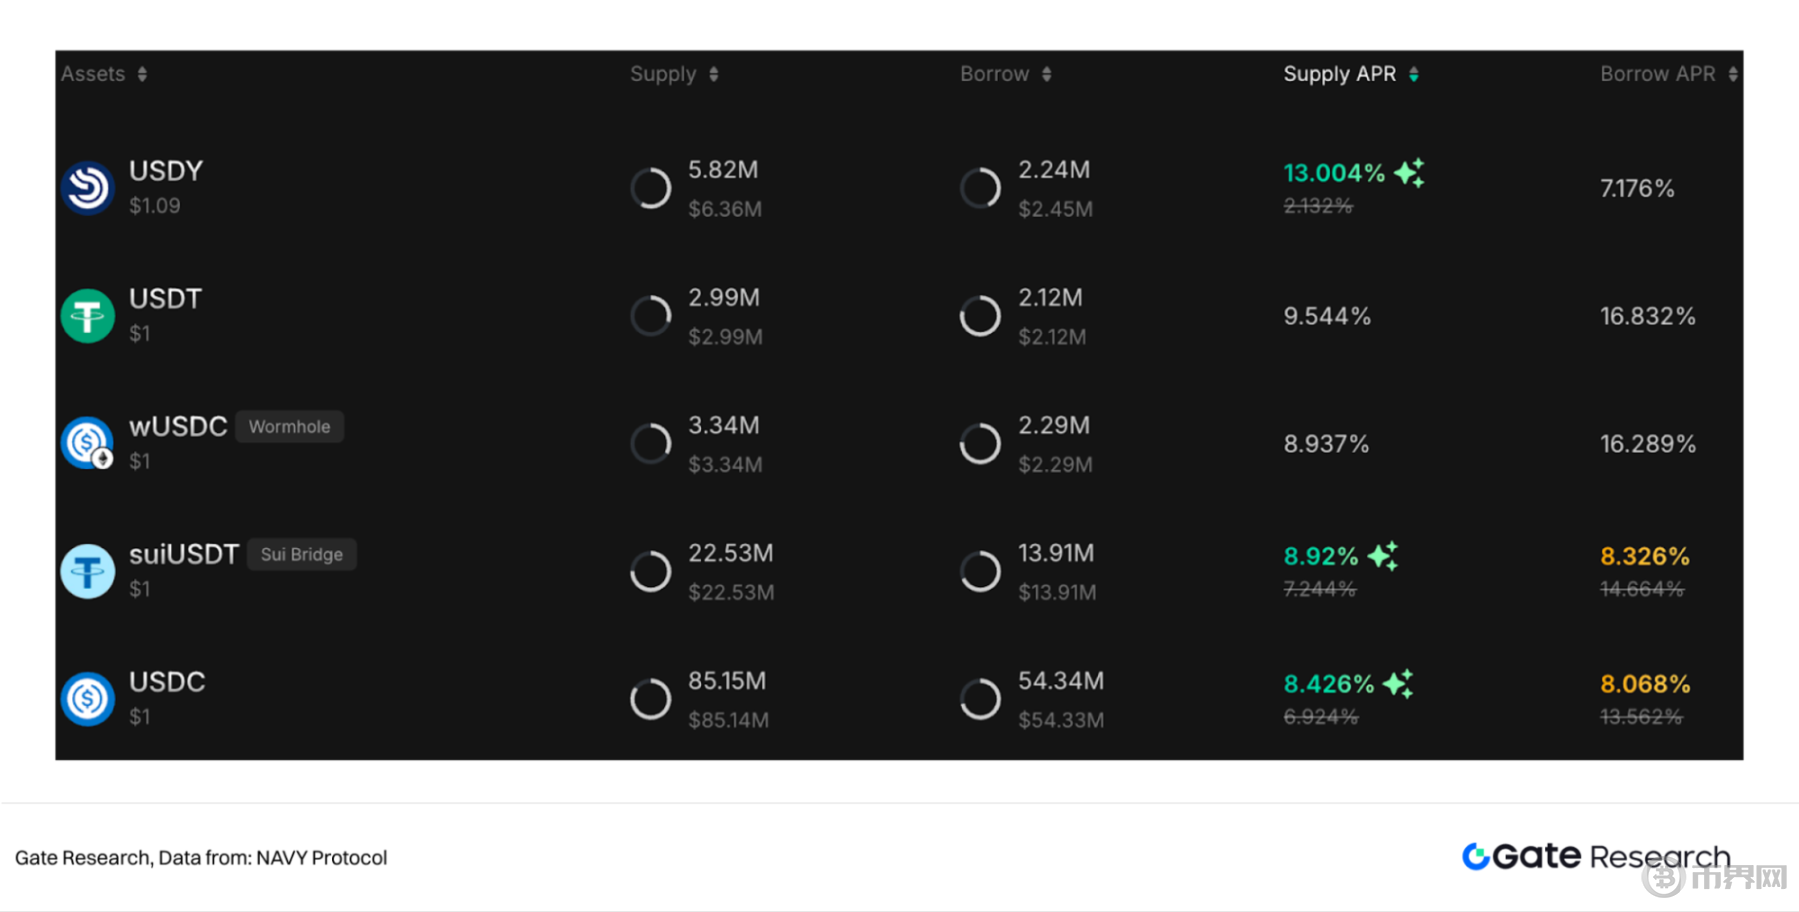
Task: Click the 8.937% supply APR value
Action: pos(1326,444)
